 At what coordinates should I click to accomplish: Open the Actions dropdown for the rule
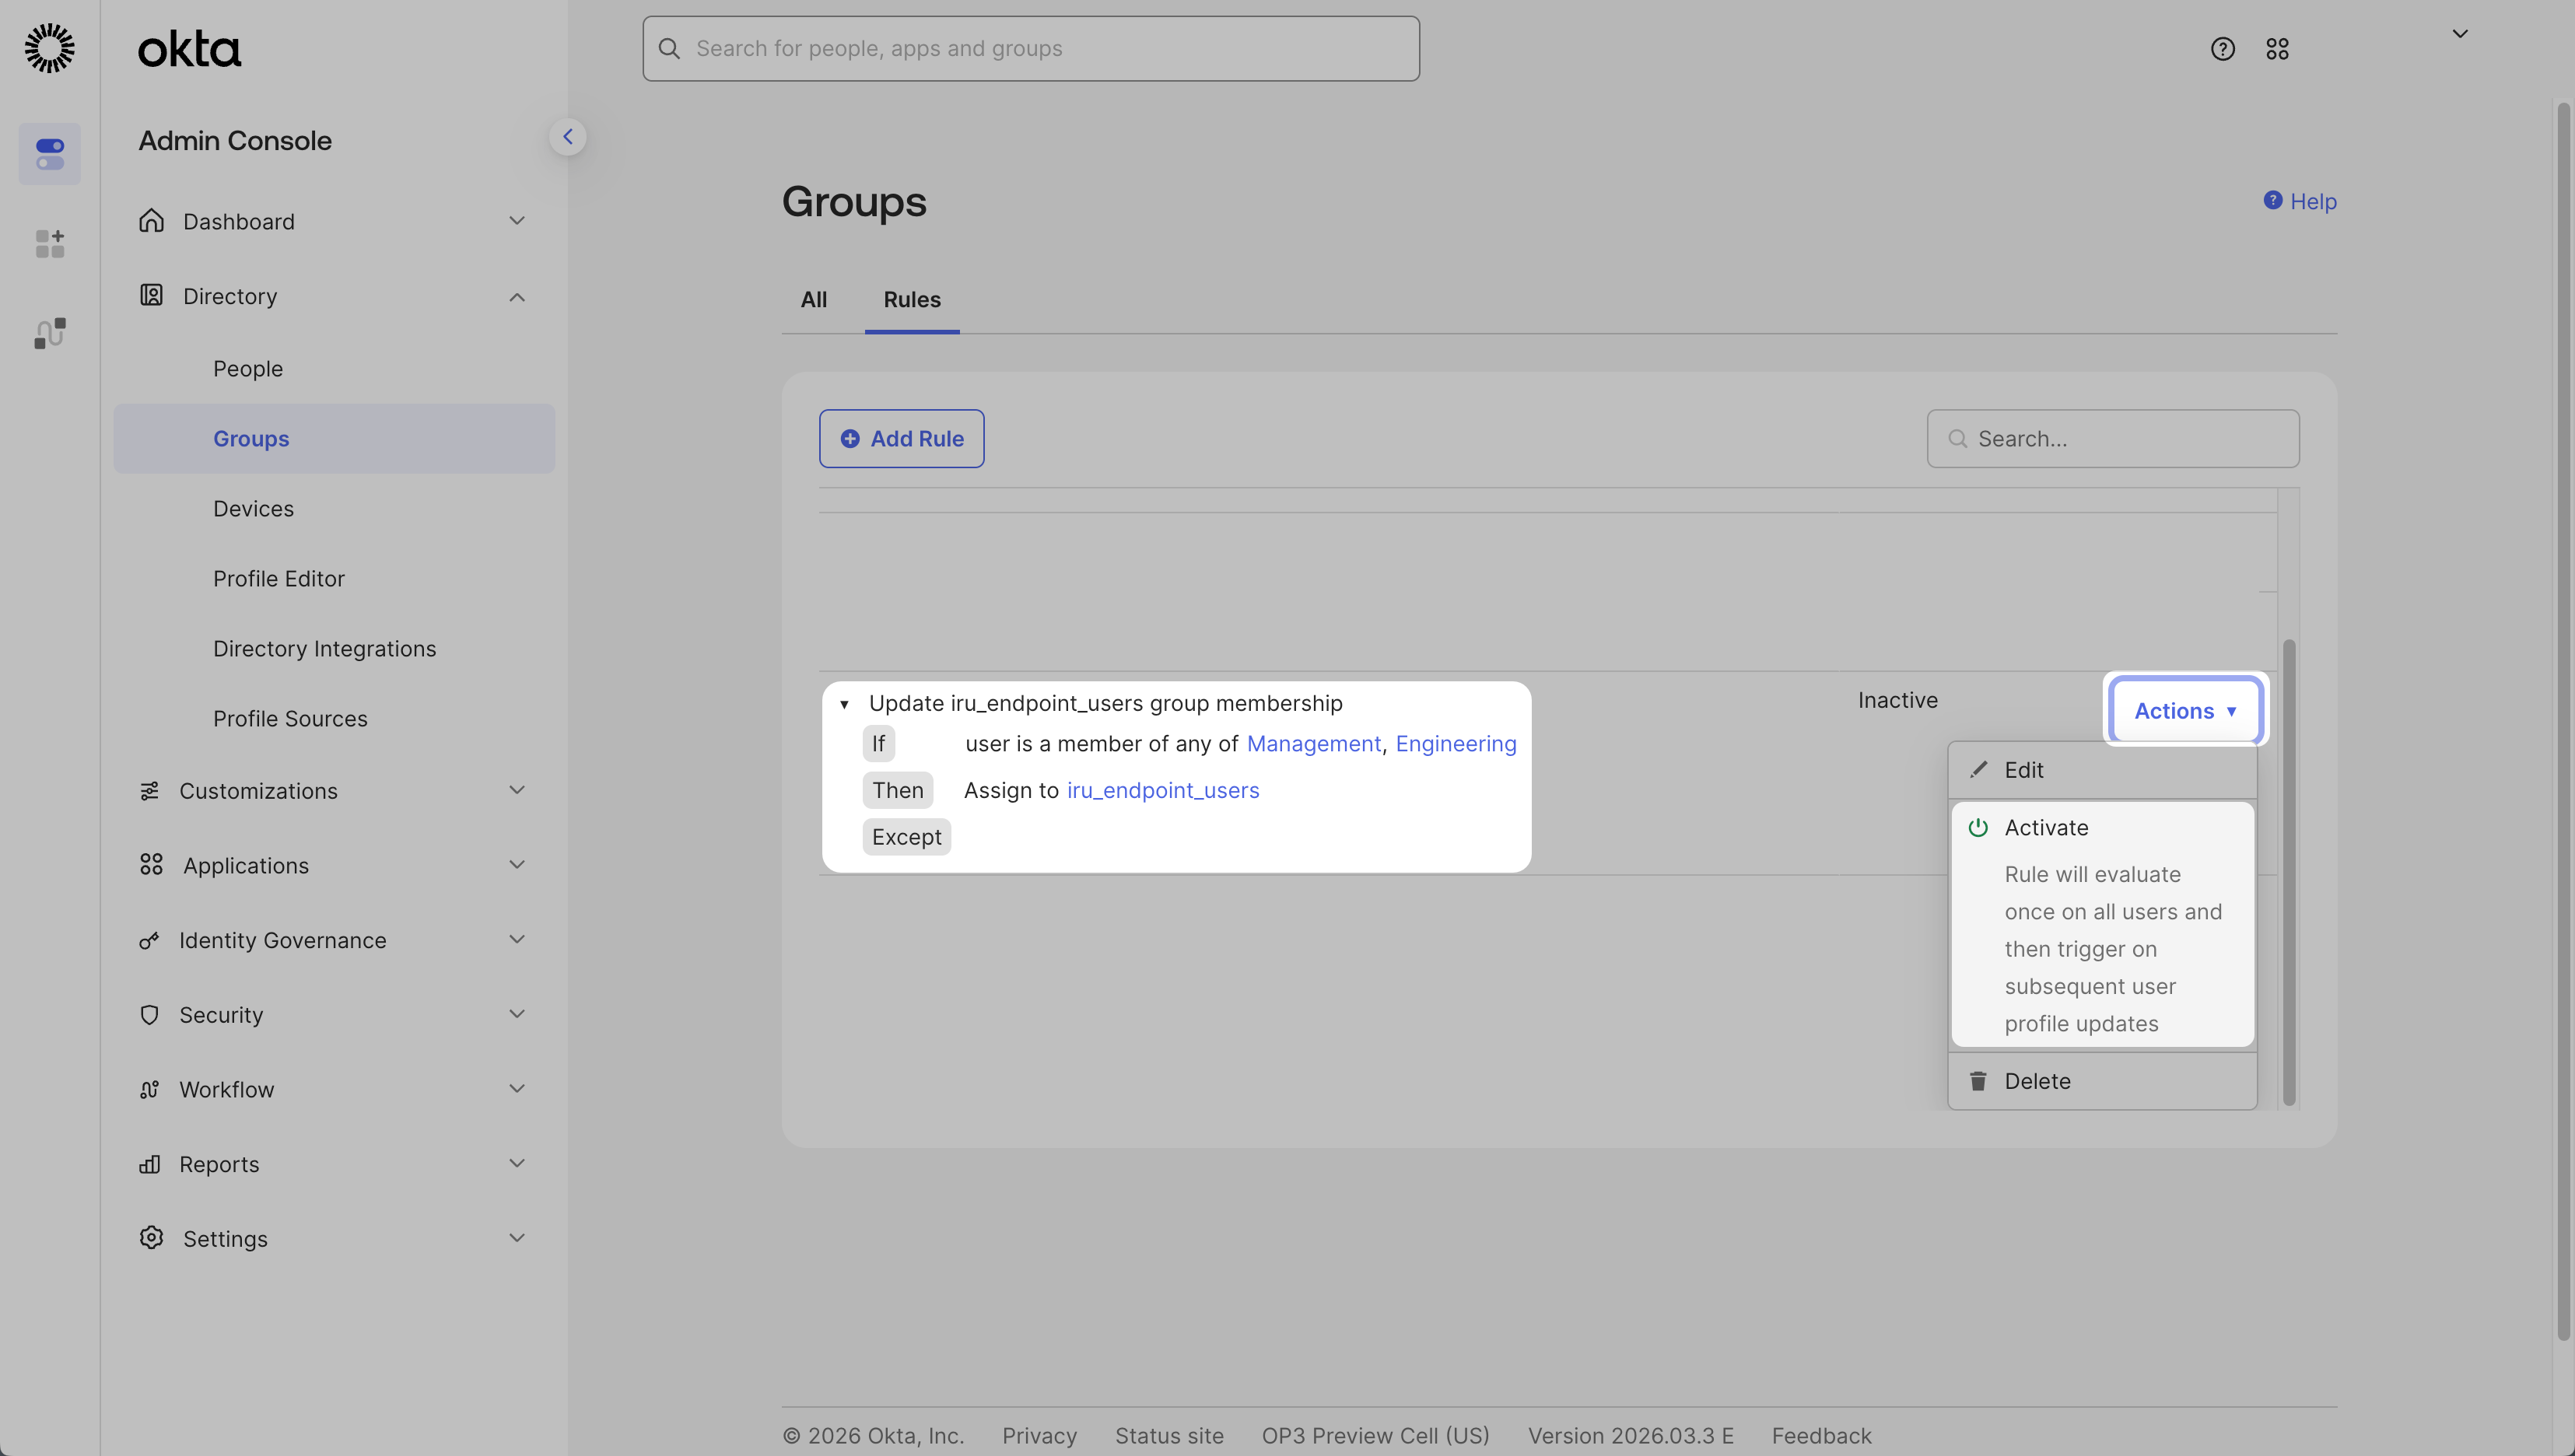click(x=2185, y=710)
